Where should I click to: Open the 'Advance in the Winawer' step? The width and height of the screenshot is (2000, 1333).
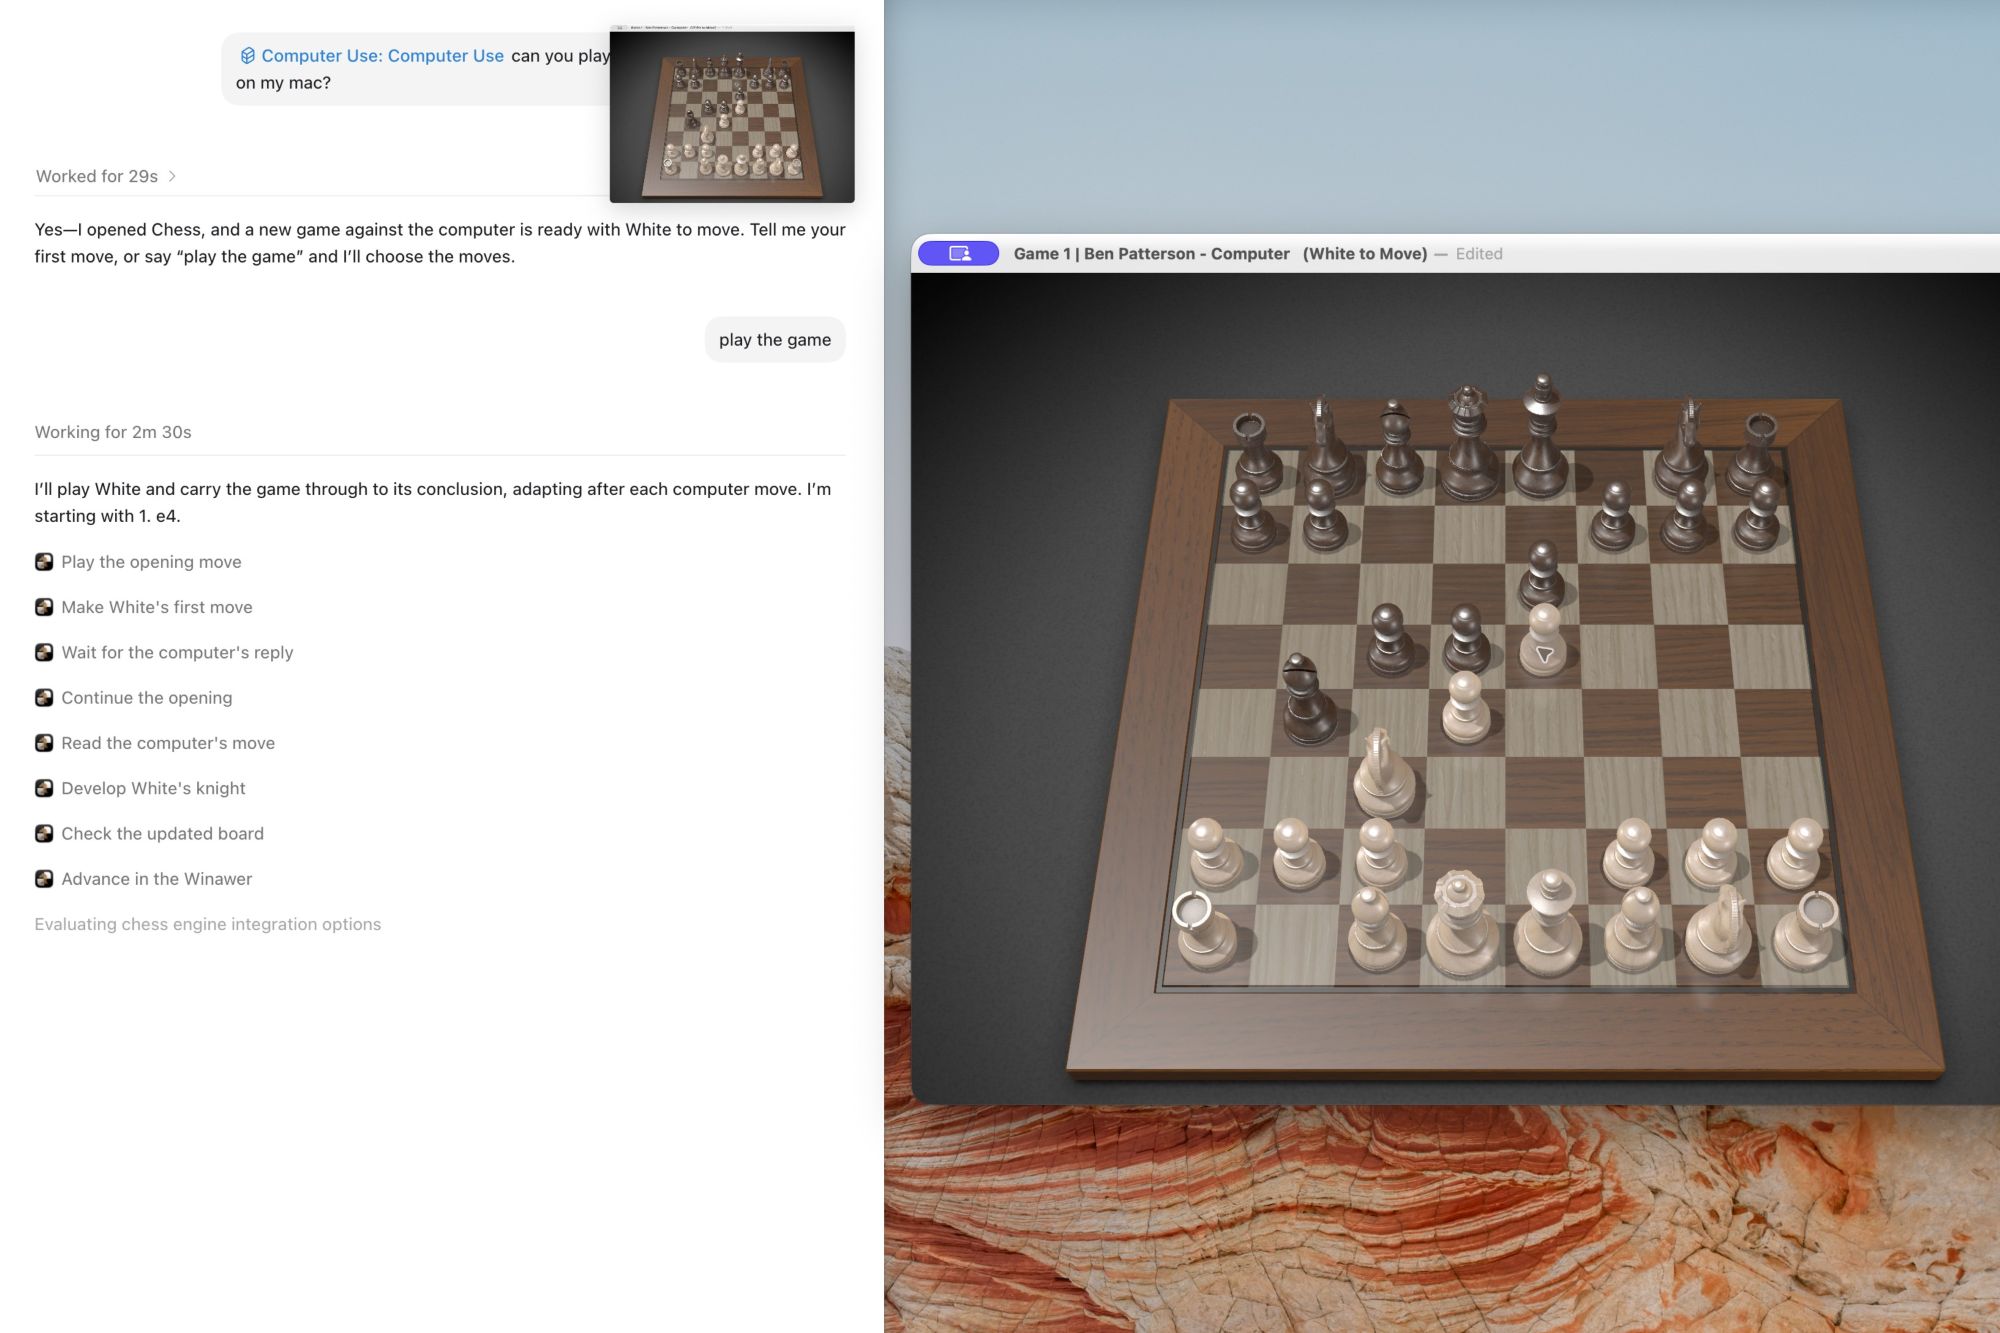click(x=156, y=879)
